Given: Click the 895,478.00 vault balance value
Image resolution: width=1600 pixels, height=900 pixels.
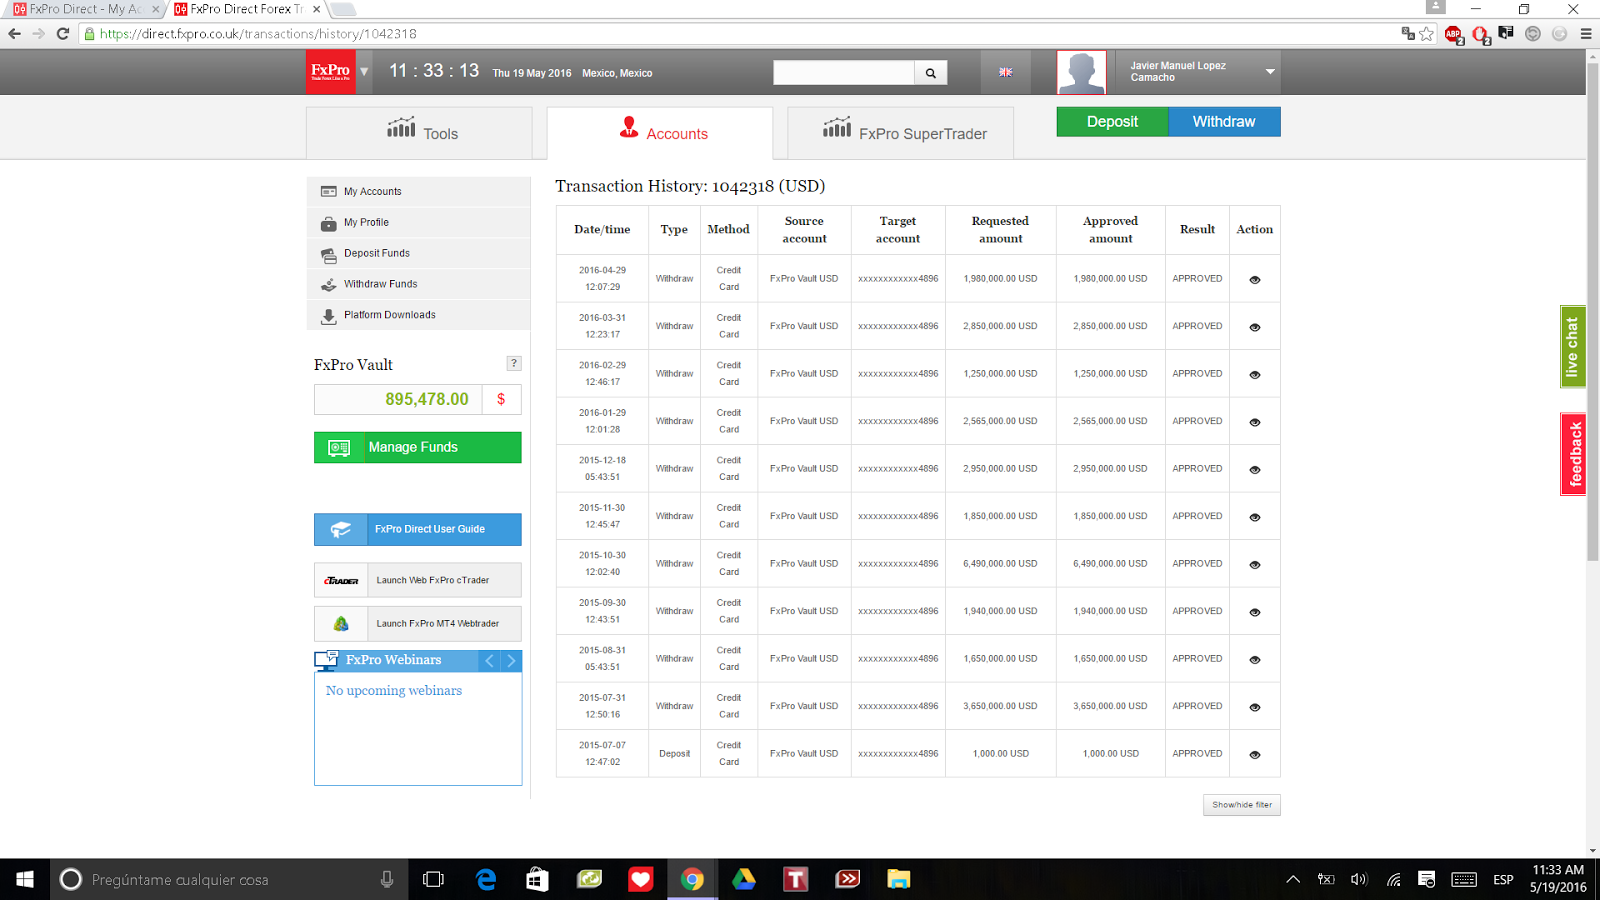Looking at the screenshot, I should tap(427, 400).
